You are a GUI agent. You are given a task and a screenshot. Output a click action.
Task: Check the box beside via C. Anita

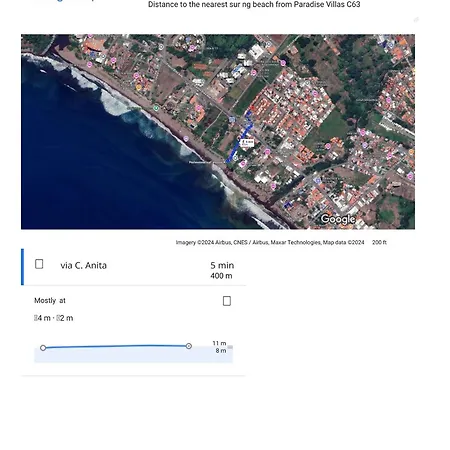pyautogui.click(x=39, y=264)
